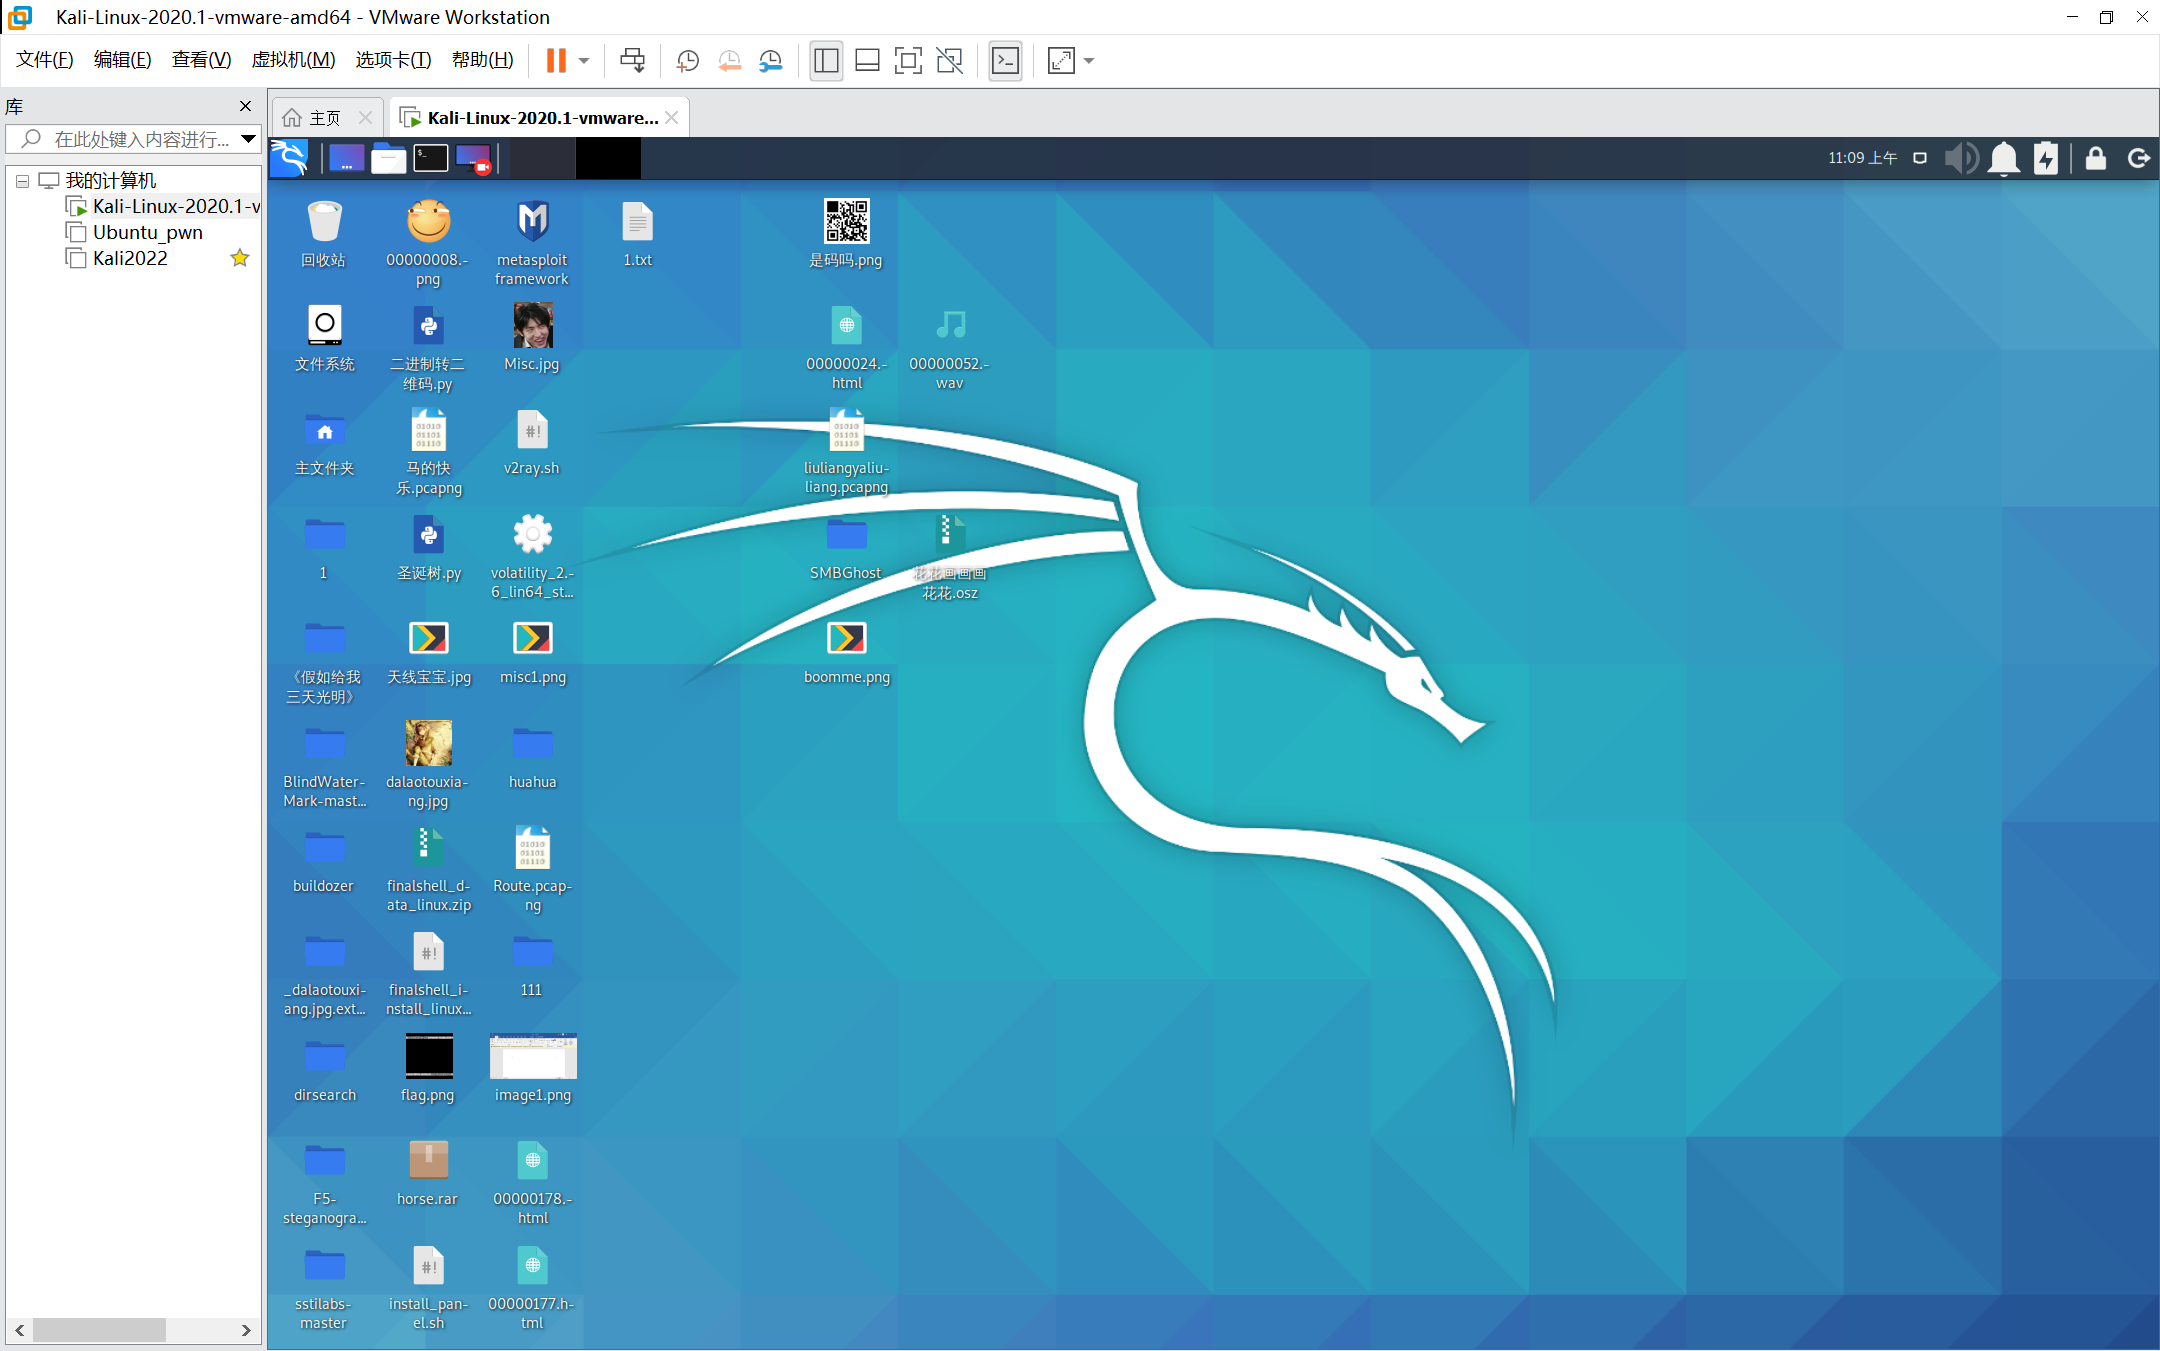Screen dimensions: 2160x1351
Task: Enter full screen mode icon
Action: [907, 61]
